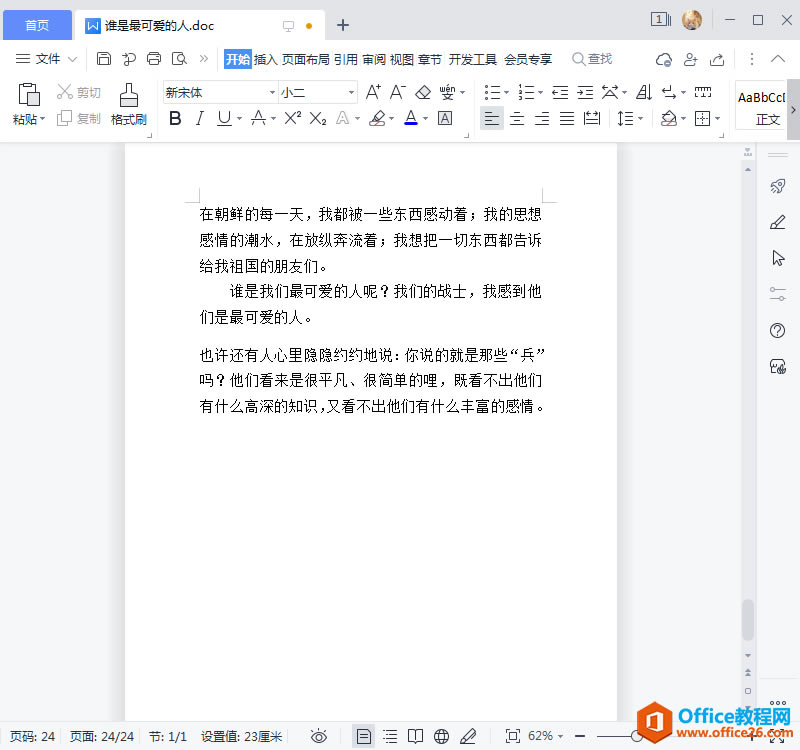Click the Print icon
The image size is (800, 750).
point(153,59)
